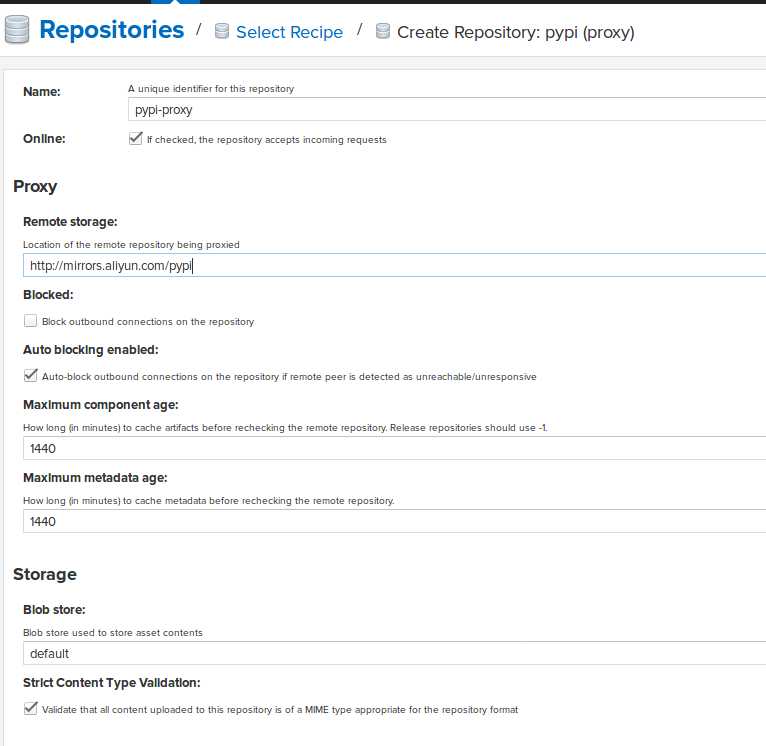Toggle the Strict Content Type Validation checkbox

pos(31,709)
